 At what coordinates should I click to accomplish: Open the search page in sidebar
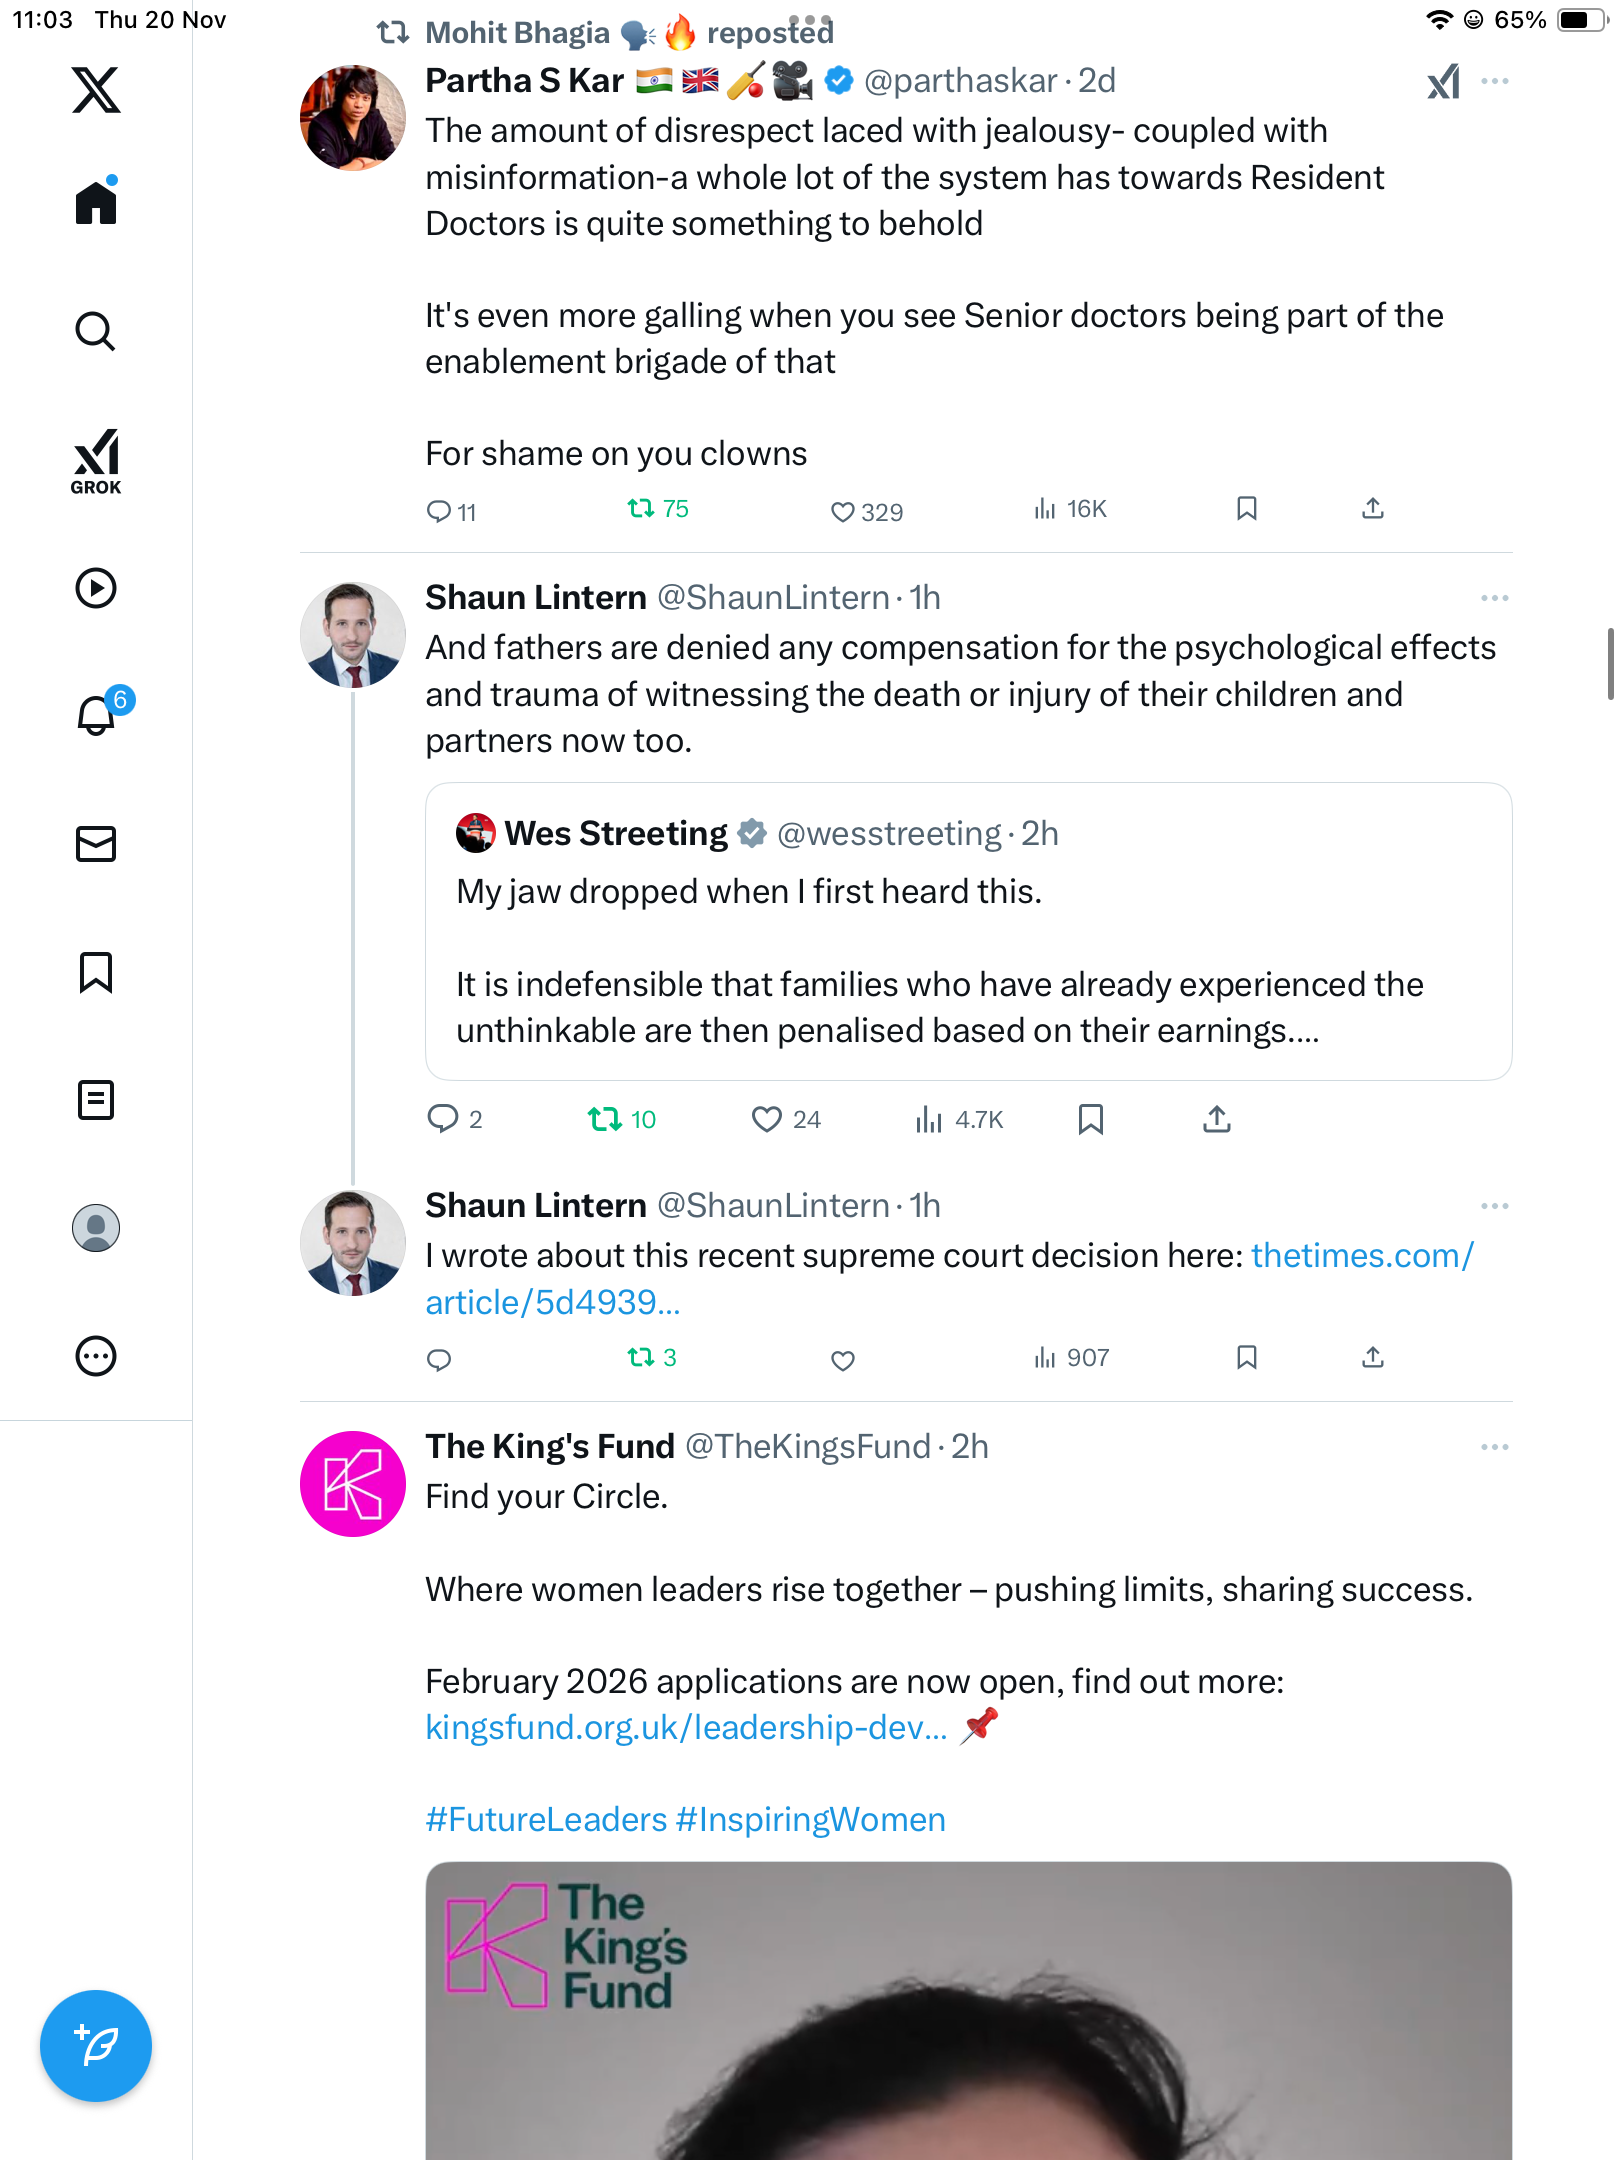pos(96,332)
